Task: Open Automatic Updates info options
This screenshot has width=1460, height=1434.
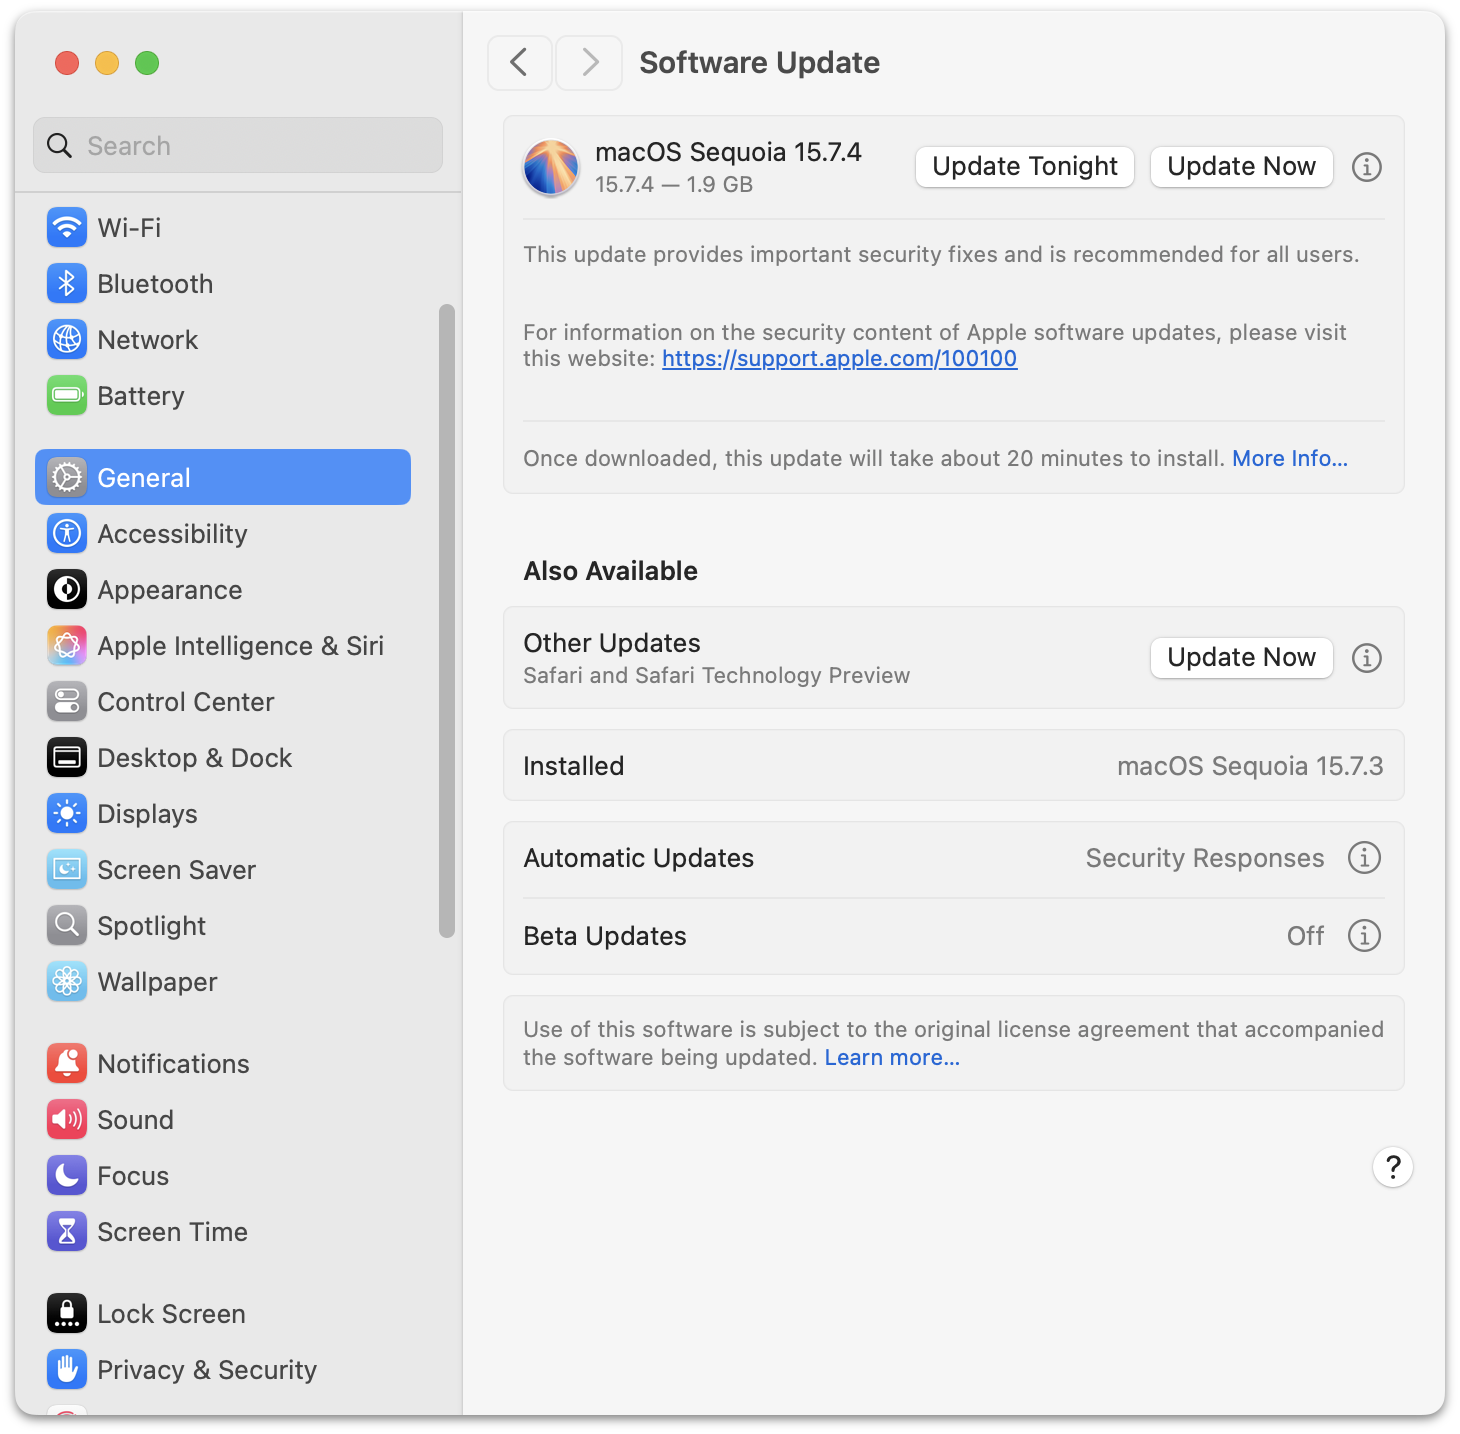Action: tap(1364, 858)
